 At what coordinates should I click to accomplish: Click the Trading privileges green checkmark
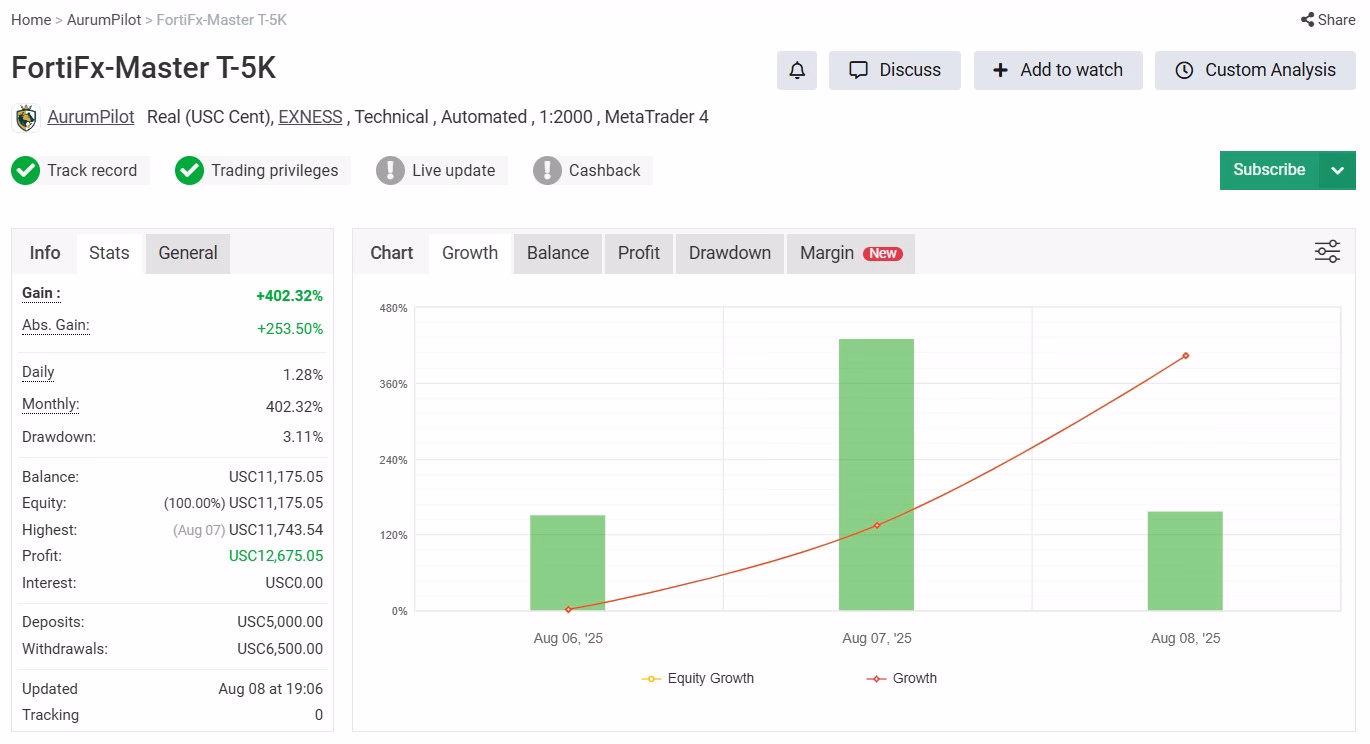[189, 171]
